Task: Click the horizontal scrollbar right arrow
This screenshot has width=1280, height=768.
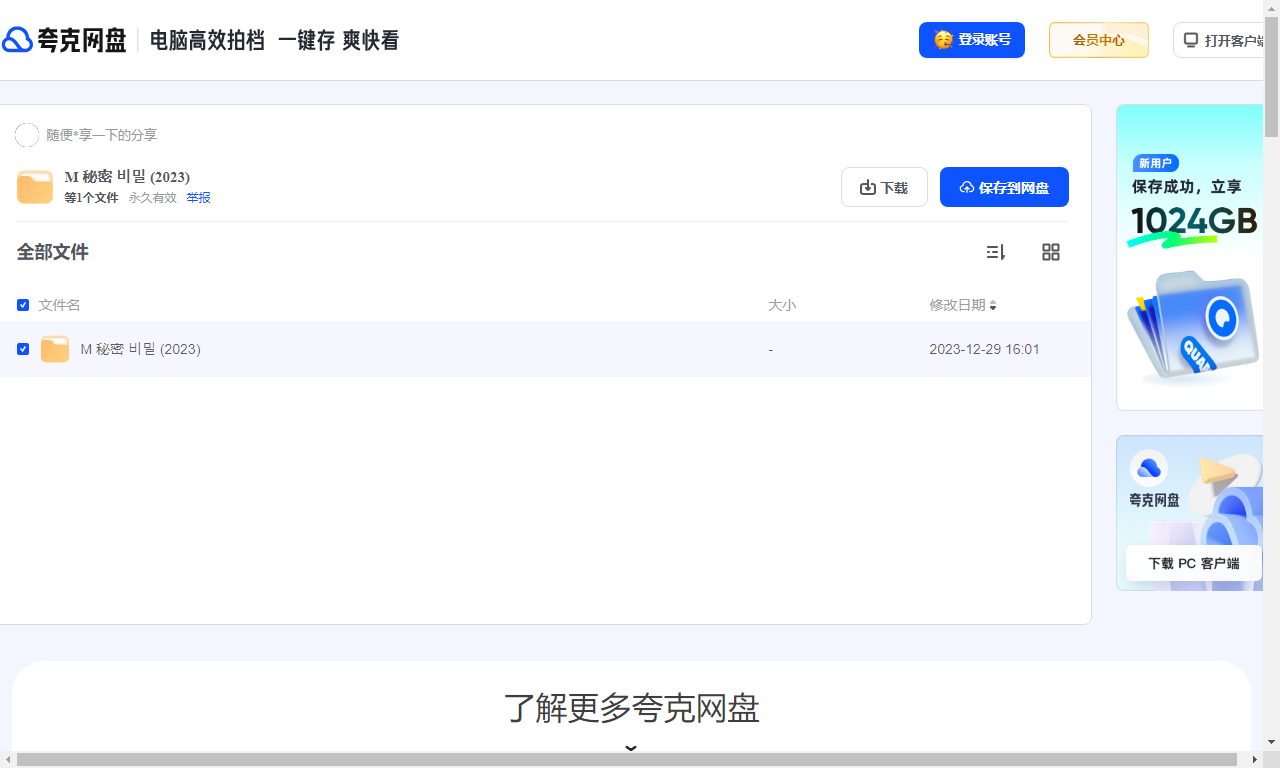Action: click(x=1255, y=760)
